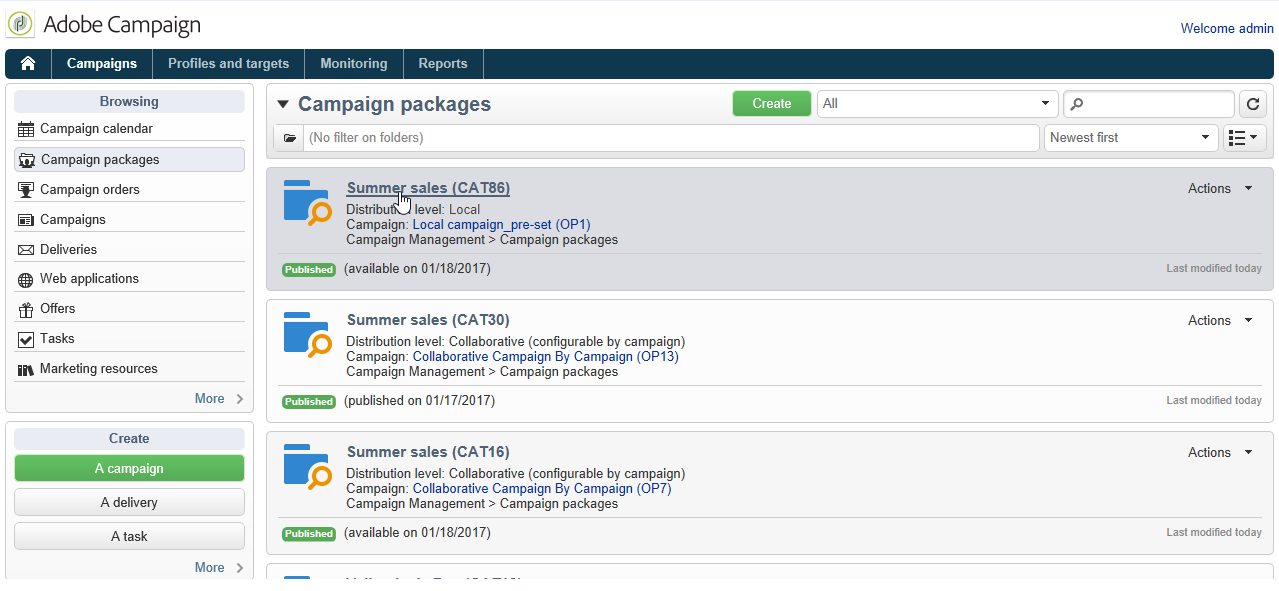Click the folder filter icon
The image size is (1279, 591).
(x=289, y=138)
